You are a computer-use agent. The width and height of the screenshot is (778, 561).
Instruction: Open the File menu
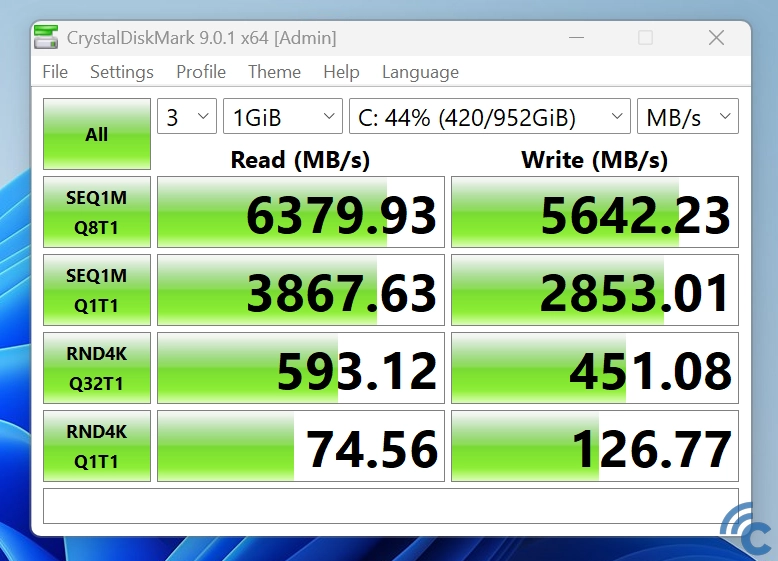[55, 72]
